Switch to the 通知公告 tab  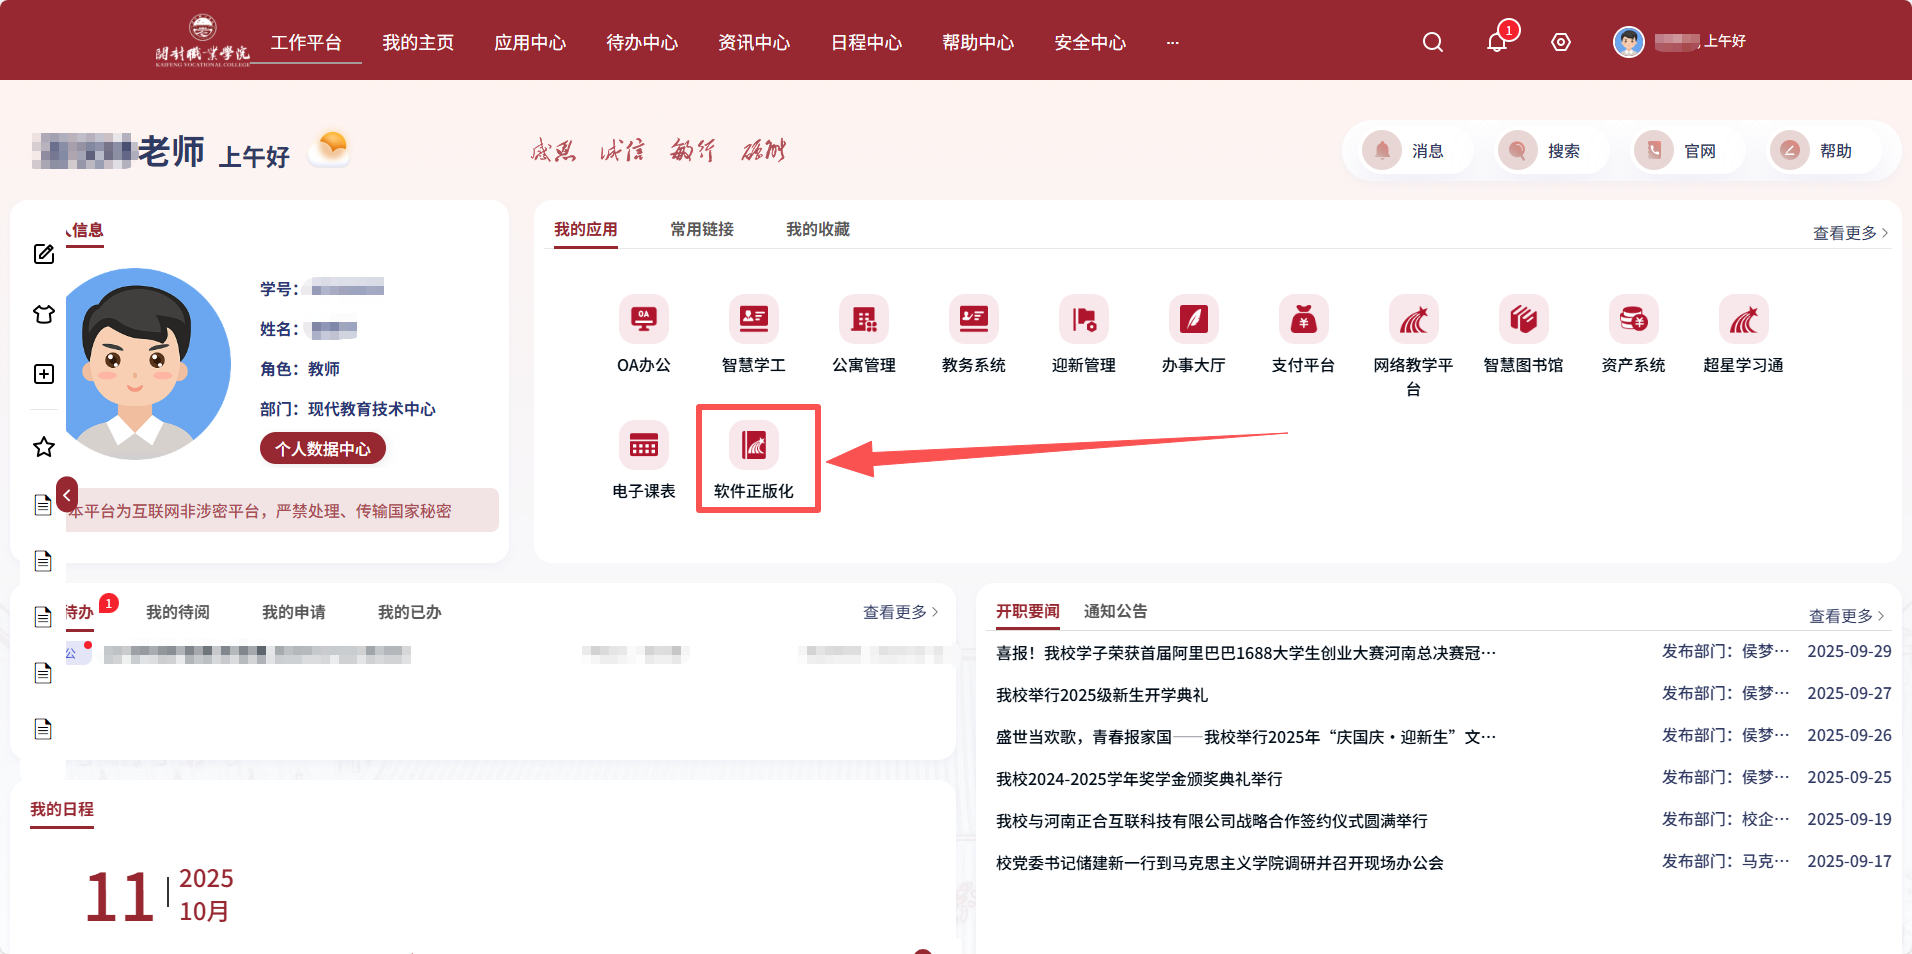pyautogui.click(x=1115, y=611)
